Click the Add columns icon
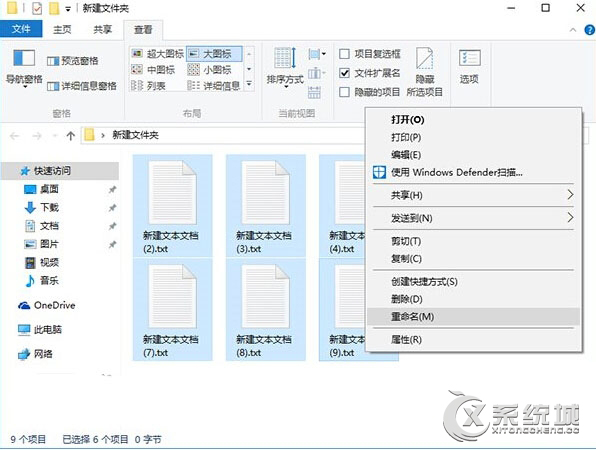Image resolution: width=596 pixels, height=450 pixels. tap(317, 73)
